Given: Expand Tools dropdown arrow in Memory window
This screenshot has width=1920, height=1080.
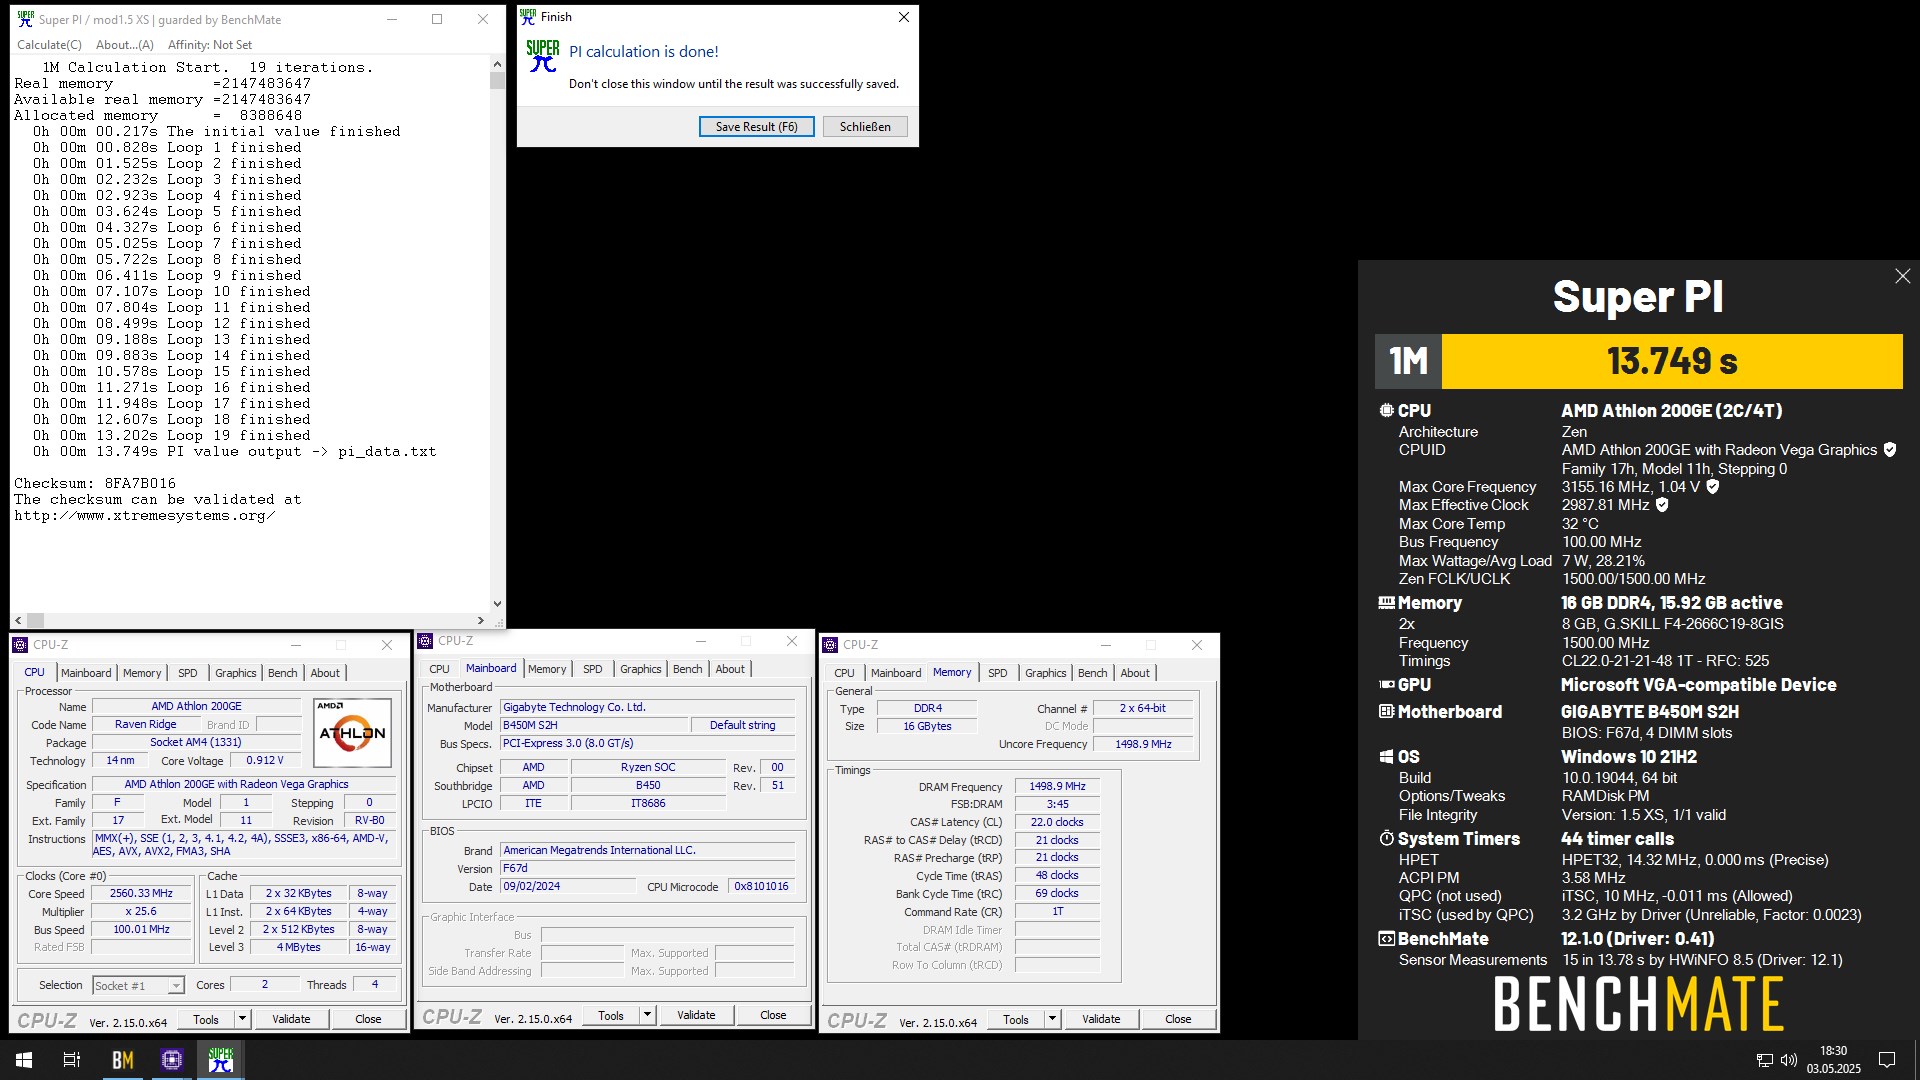Looking at the screenshot, I should coord(1051,1019).
